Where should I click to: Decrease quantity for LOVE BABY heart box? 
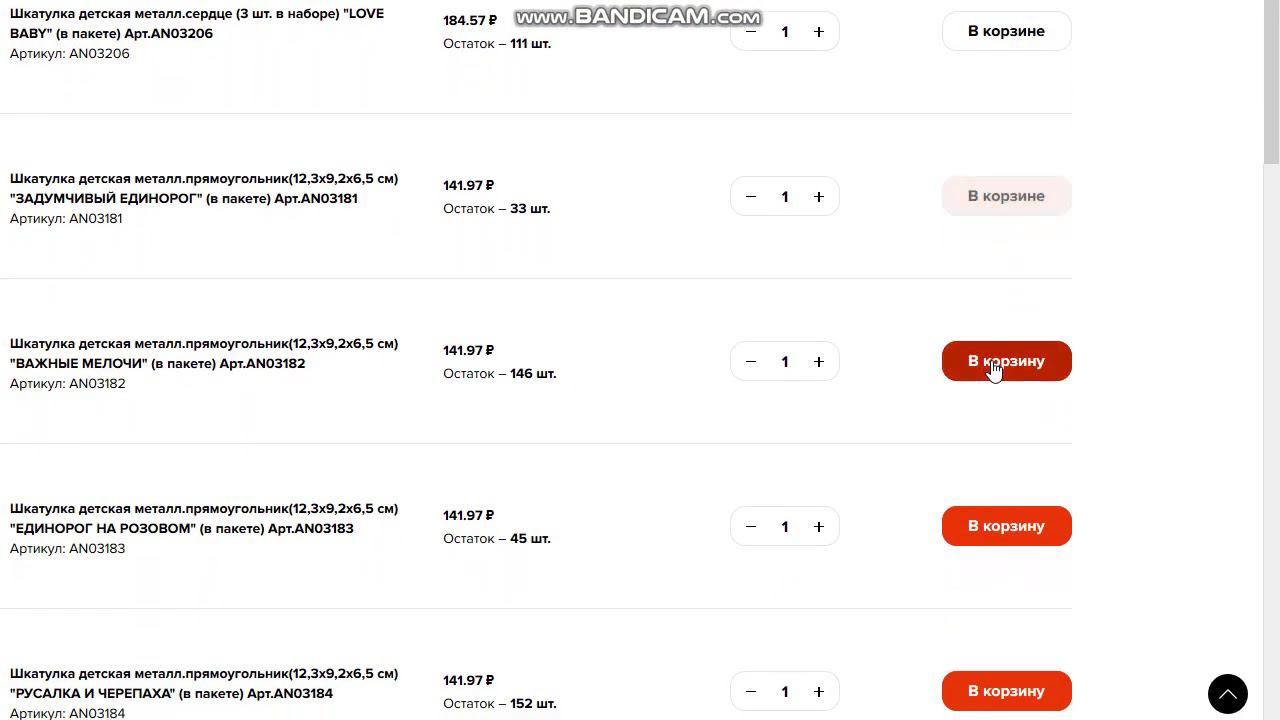point(751,32)
